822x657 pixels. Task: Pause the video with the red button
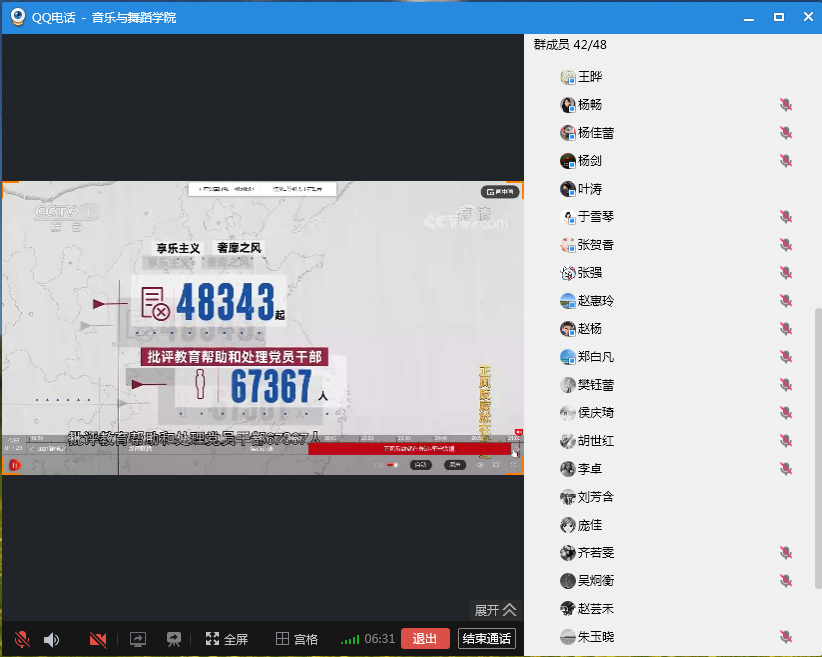(15, 465)
